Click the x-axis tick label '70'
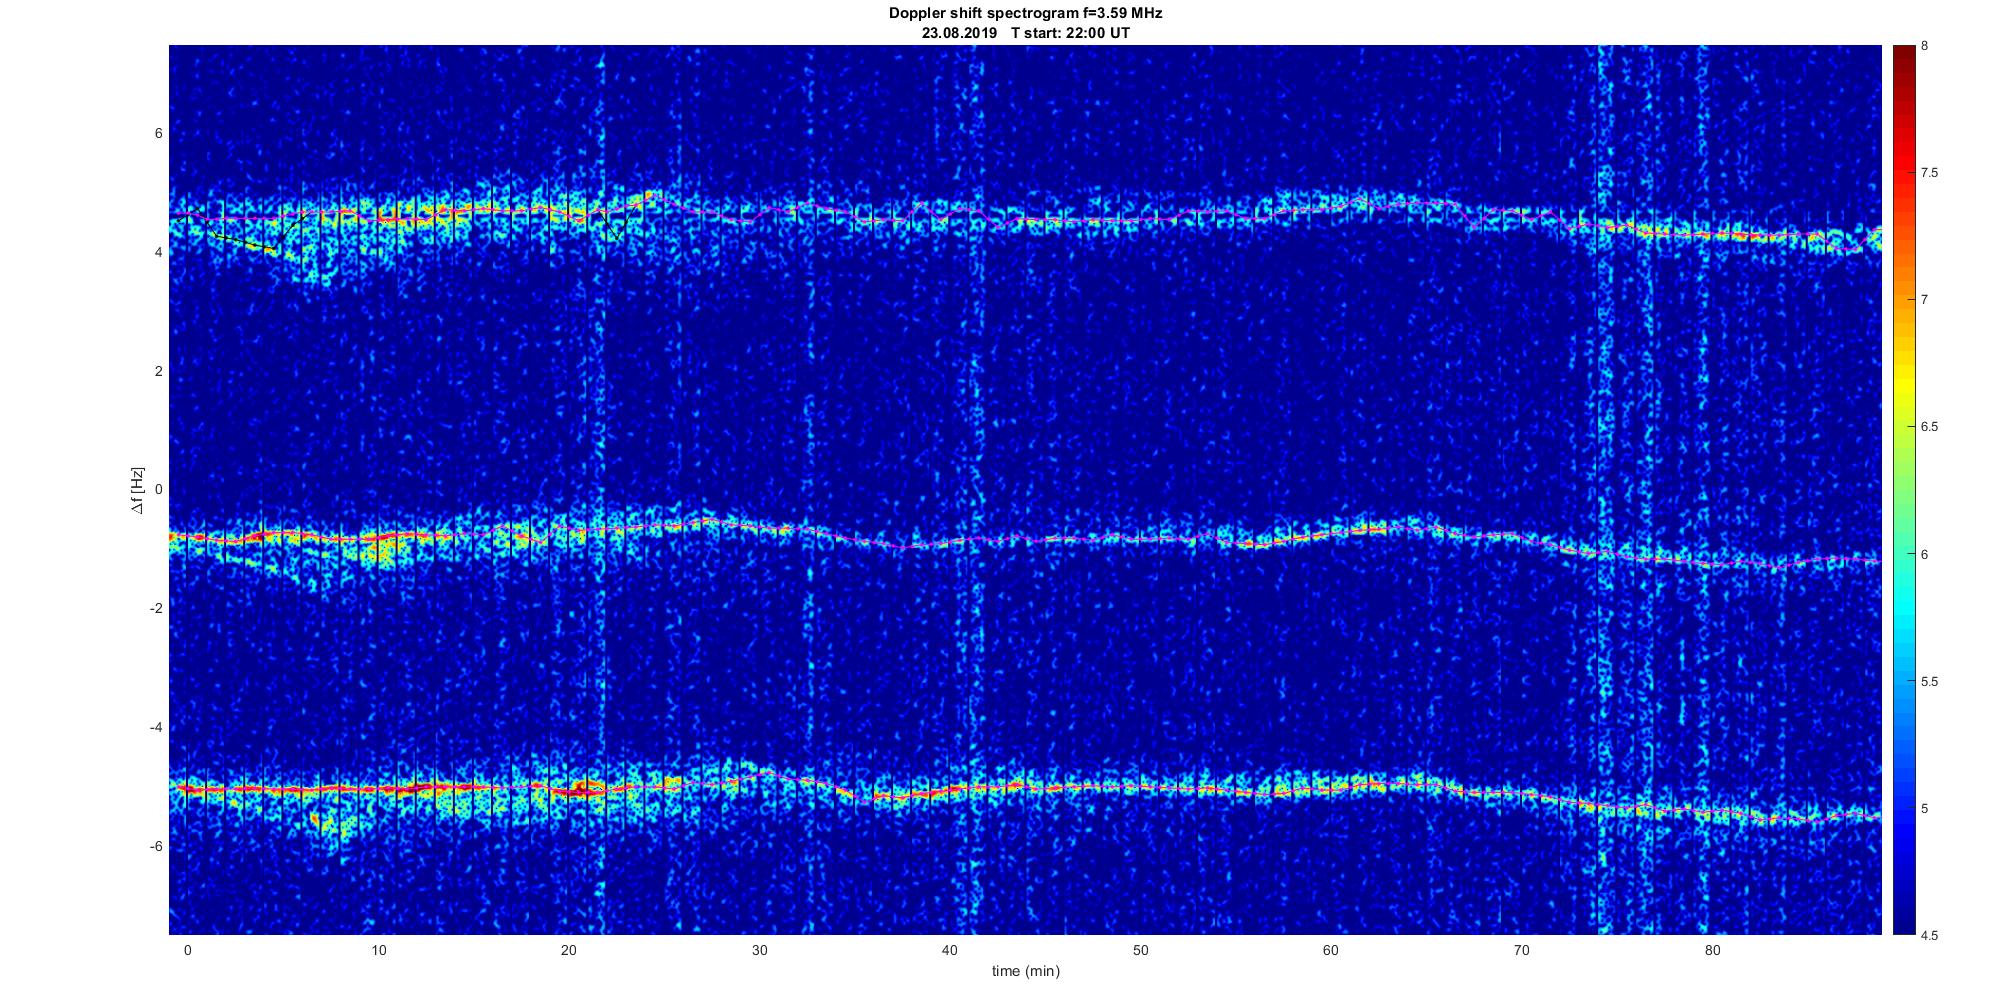The image size is (2000, 1003). click(1522, 950)
